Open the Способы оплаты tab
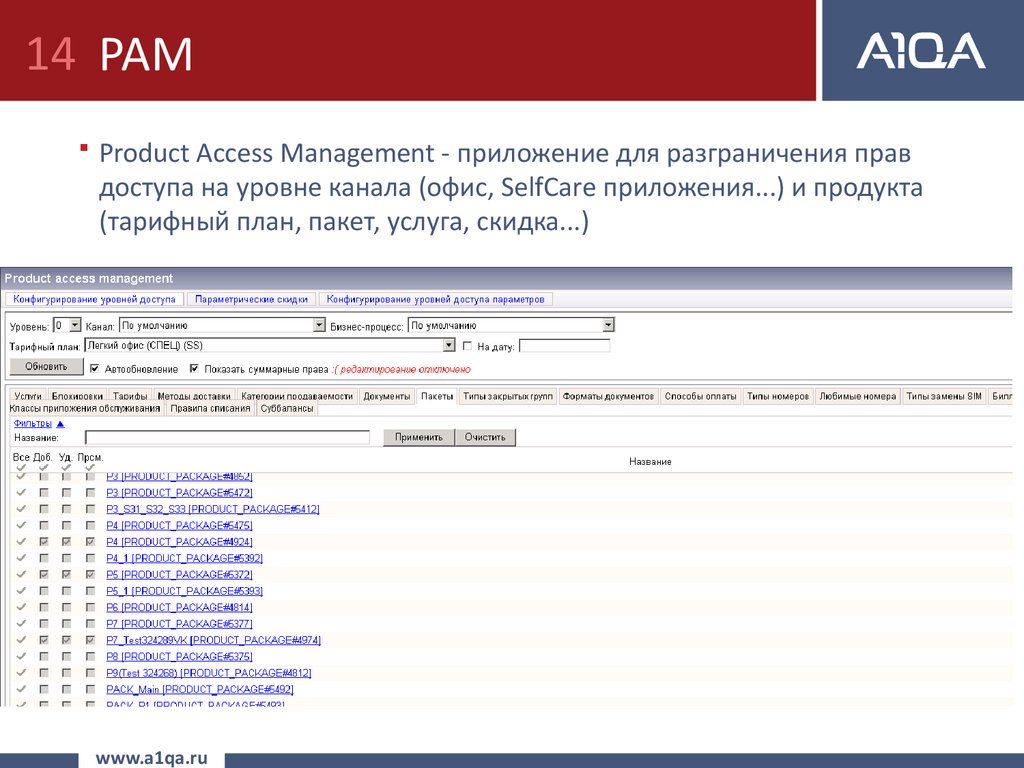This screenshot has width=1024, height=768. click(x=701, y=396)
